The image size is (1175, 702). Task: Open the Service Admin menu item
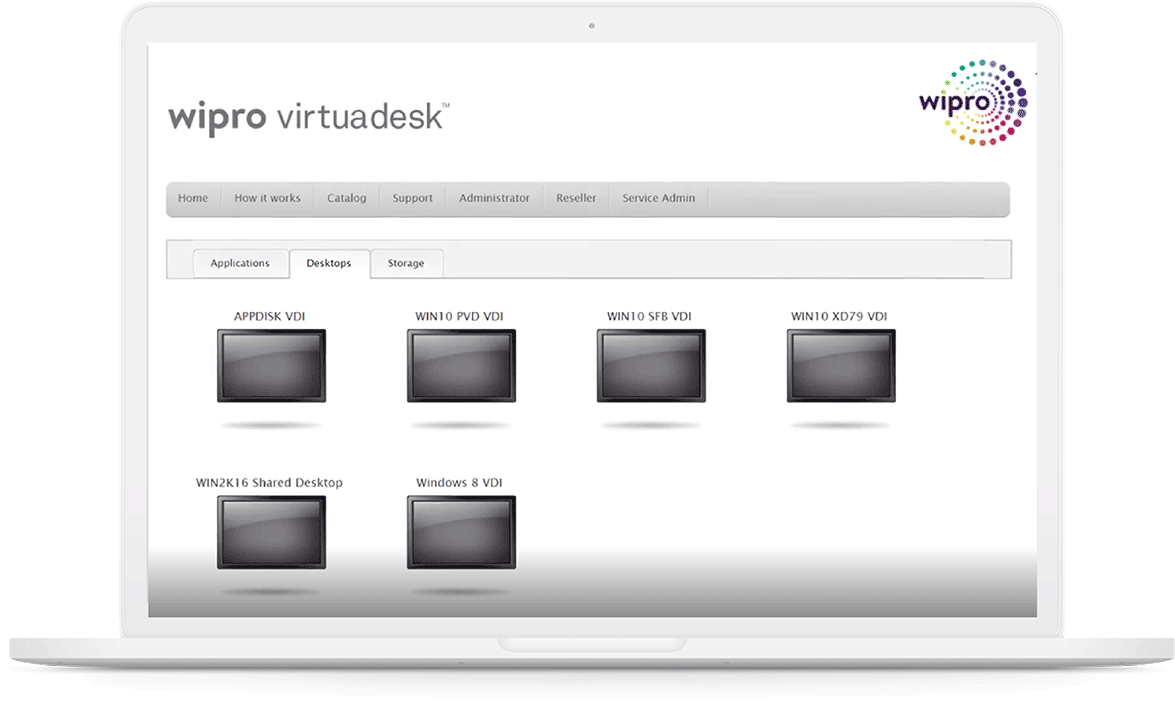658,198
